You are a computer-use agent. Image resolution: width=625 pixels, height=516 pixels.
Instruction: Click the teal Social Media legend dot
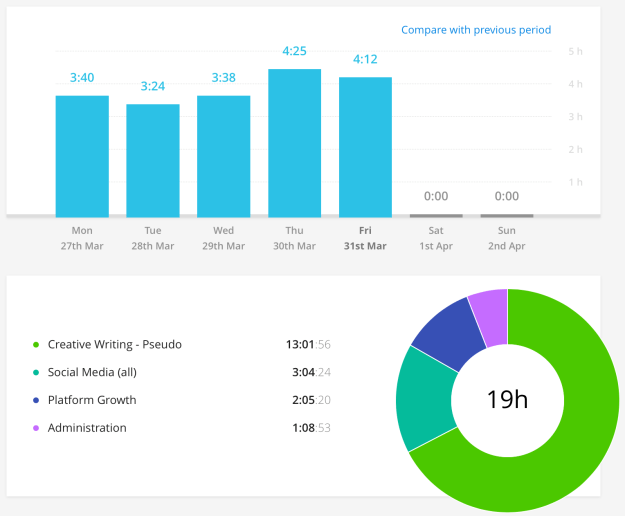click(x=36, y=372)
